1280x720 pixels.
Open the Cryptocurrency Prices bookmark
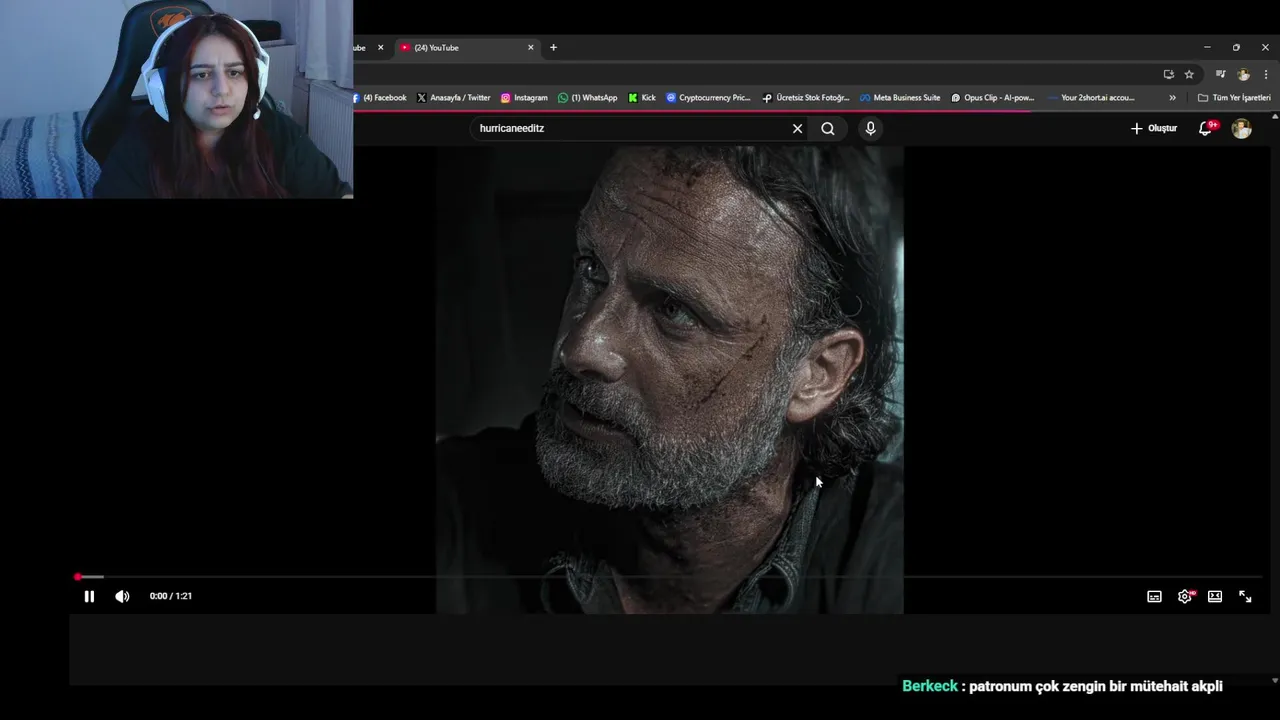pyautogui.click(x=708, y=98)
